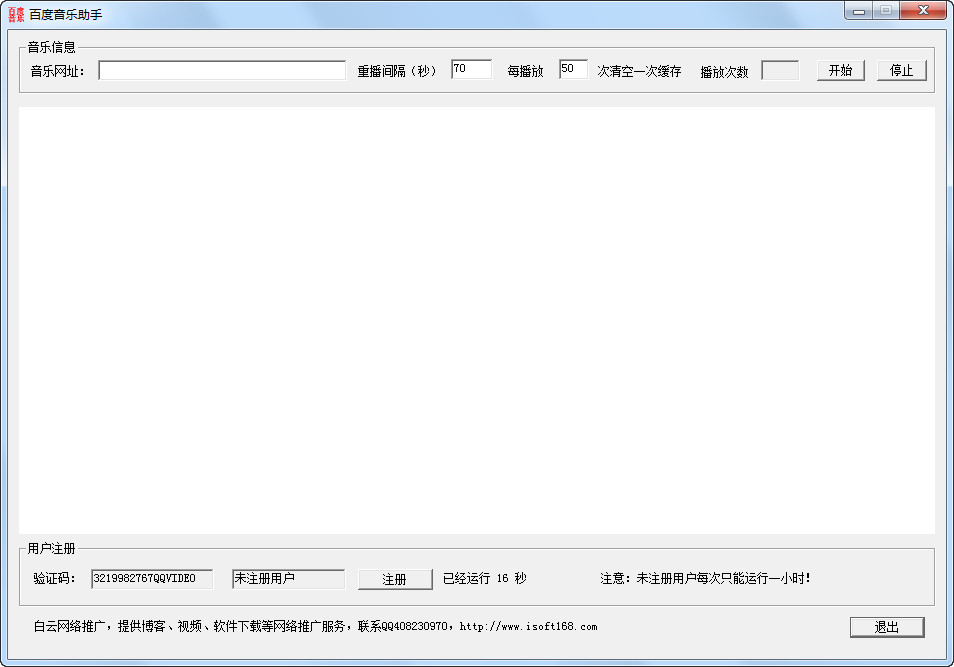Click the 已经运行 16 秒 status text
This screenshot has width=954, height=667.
coord(485,578)
